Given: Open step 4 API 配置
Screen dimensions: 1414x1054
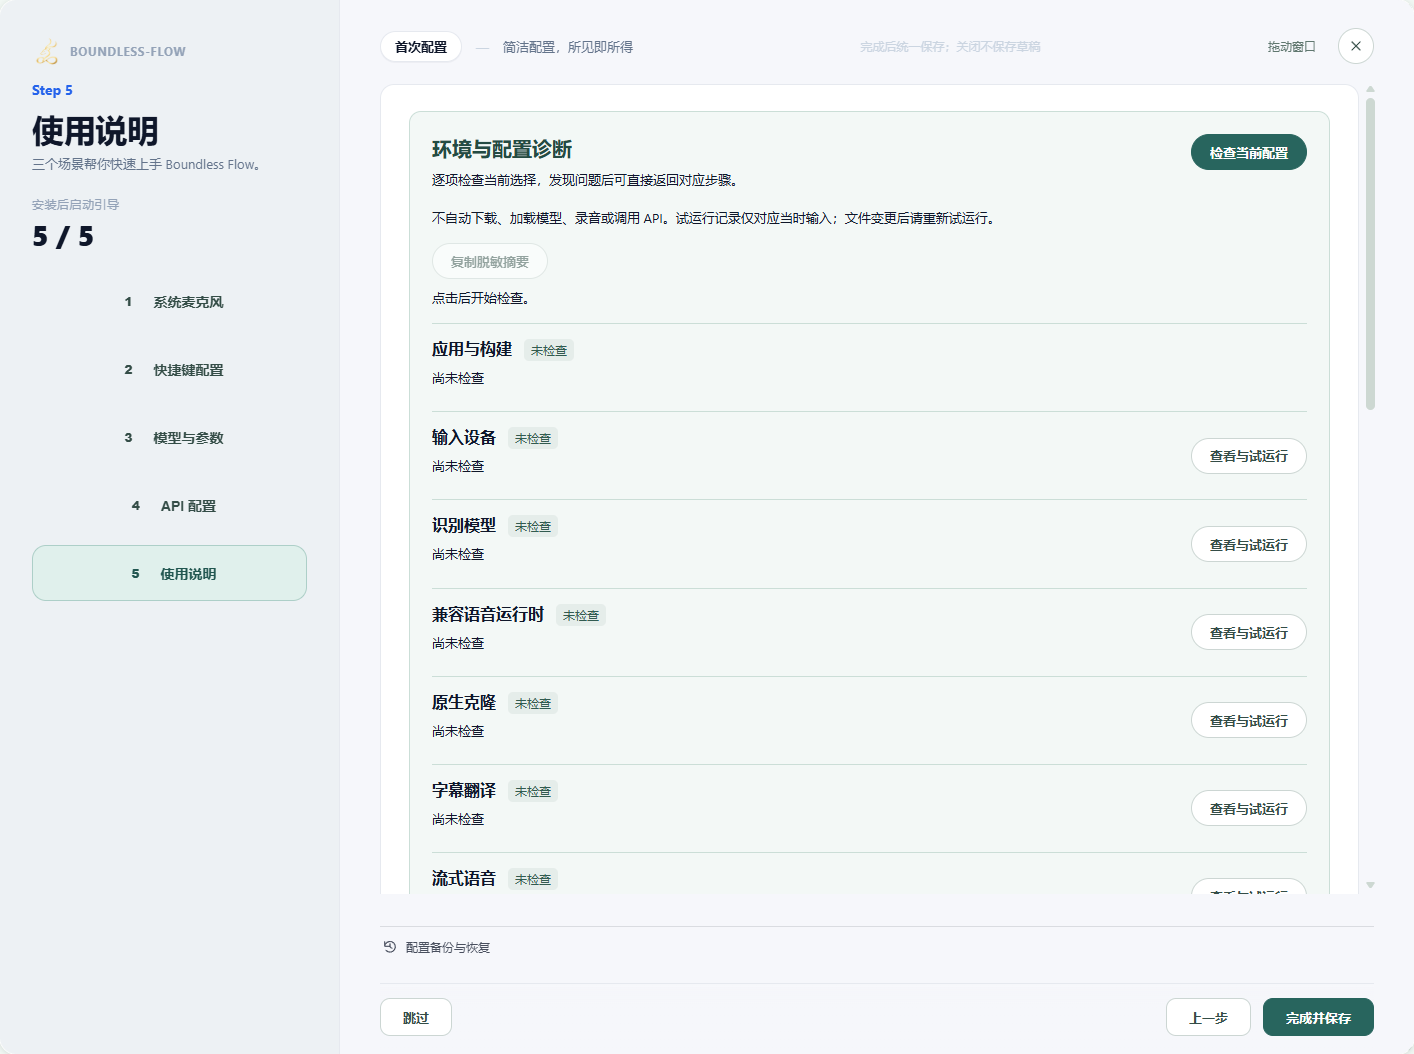Looking at the screenshot, I should 169,506.
